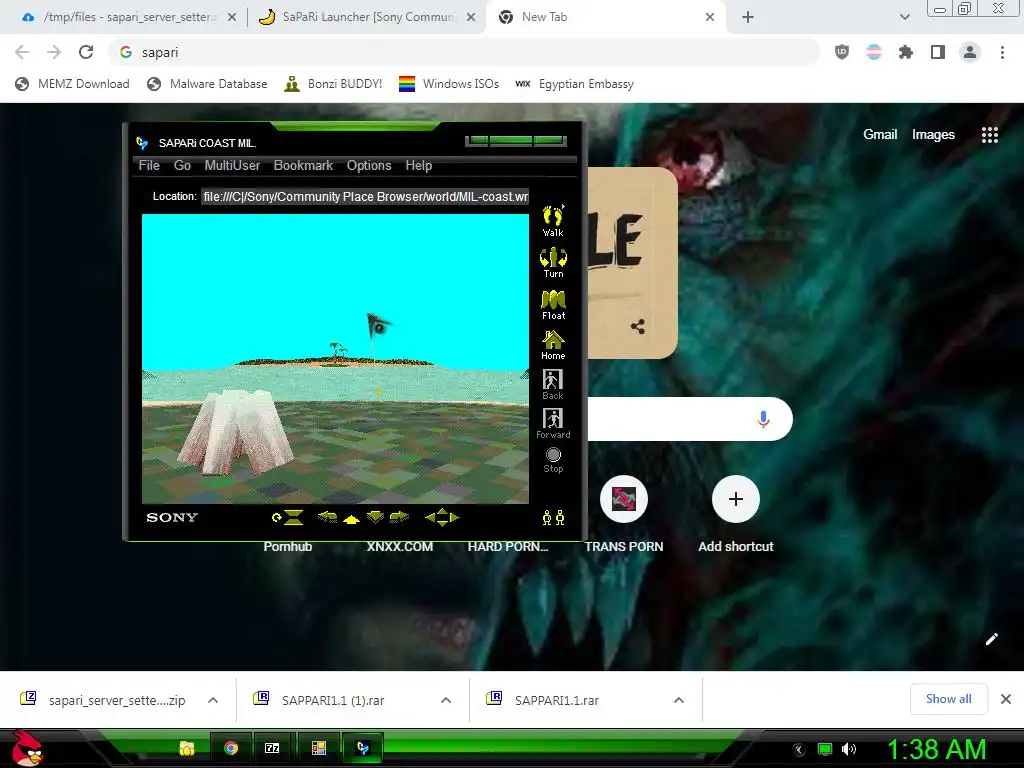The width and height of the screenshot is (1024, 768).
Task: Toggle the Chrome side panel icon
Action: (938, 52)
